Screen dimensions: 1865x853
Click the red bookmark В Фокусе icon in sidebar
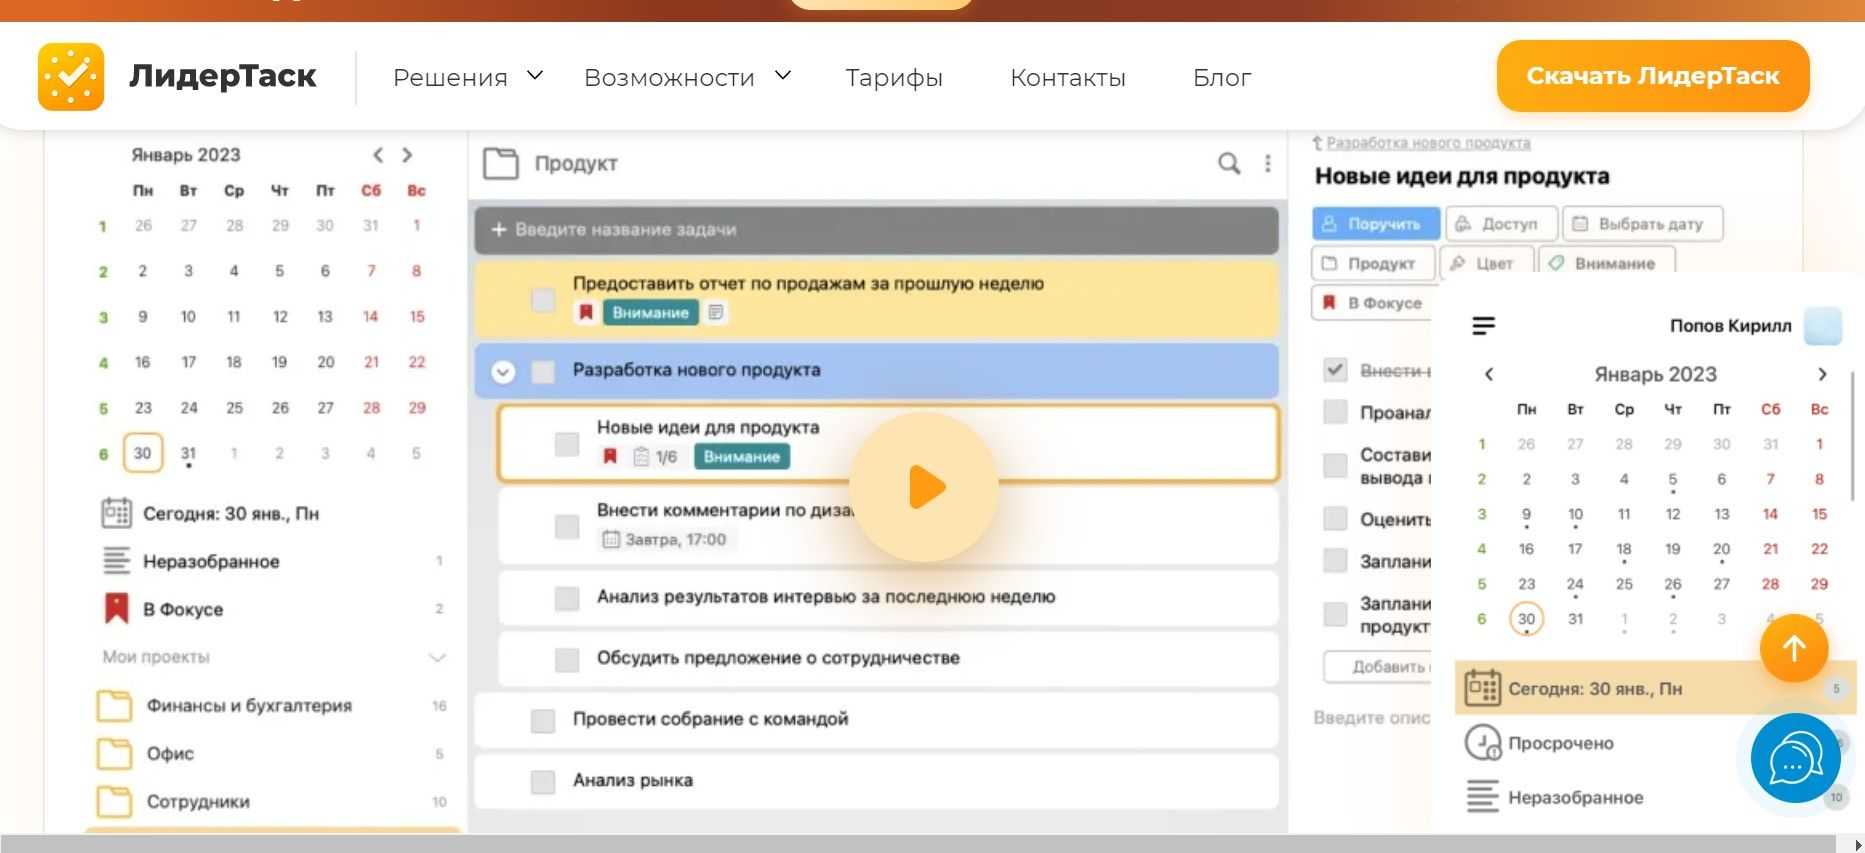tap(117, 609)
